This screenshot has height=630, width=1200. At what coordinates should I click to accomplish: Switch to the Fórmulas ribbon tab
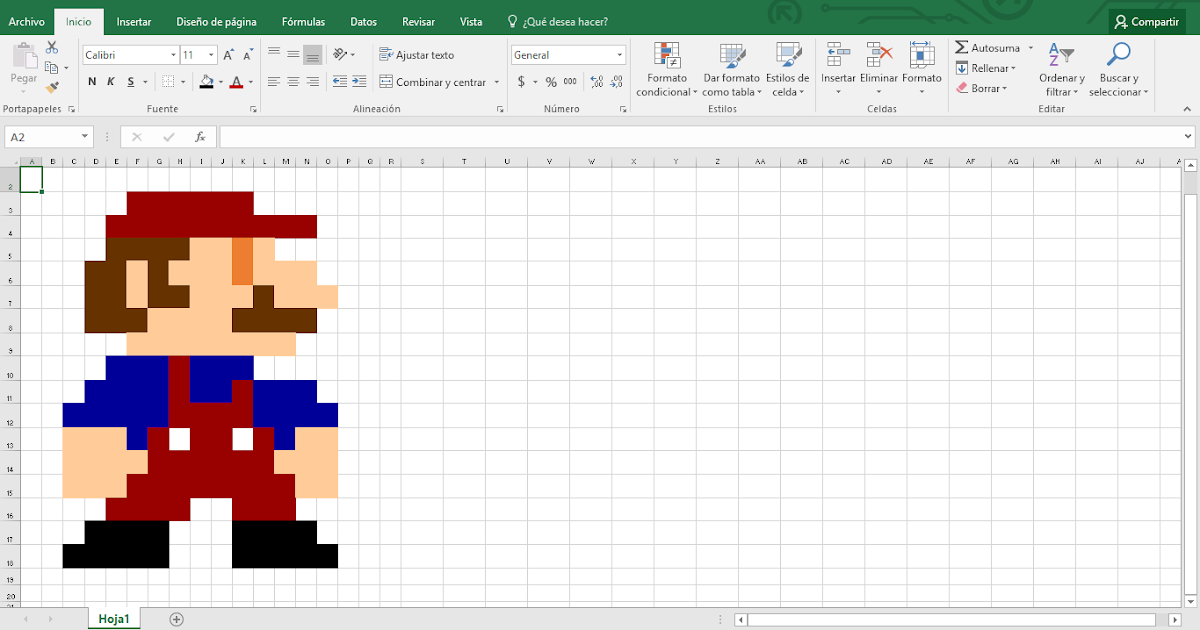click(302, 20)
